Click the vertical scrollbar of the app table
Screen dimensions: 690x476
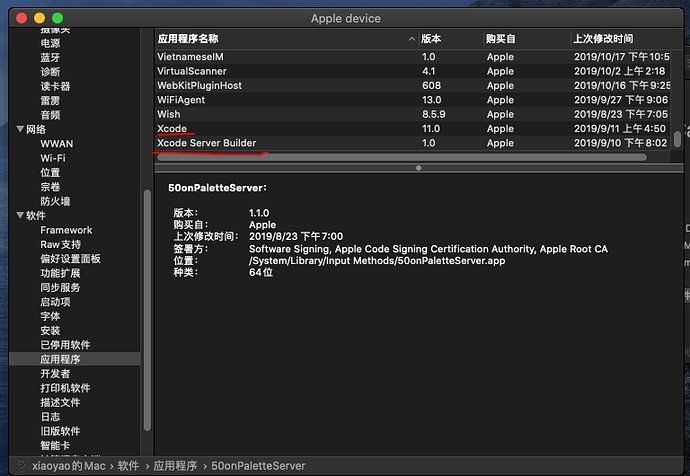click(x=677, y=139)
